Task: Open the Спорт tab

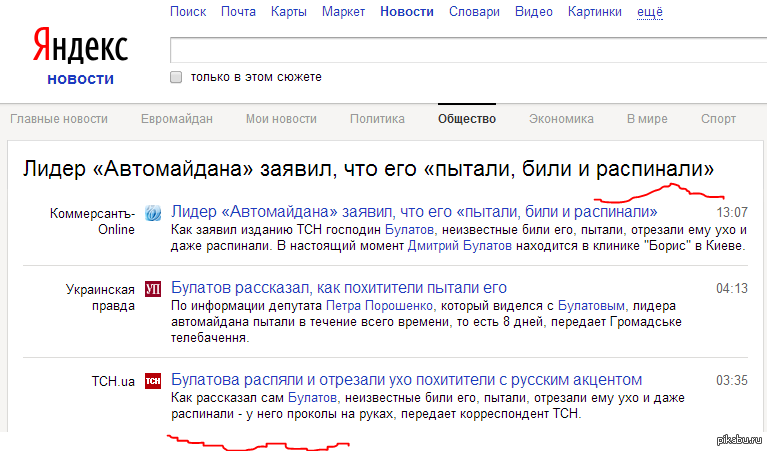Action: (x=718, y=119)
